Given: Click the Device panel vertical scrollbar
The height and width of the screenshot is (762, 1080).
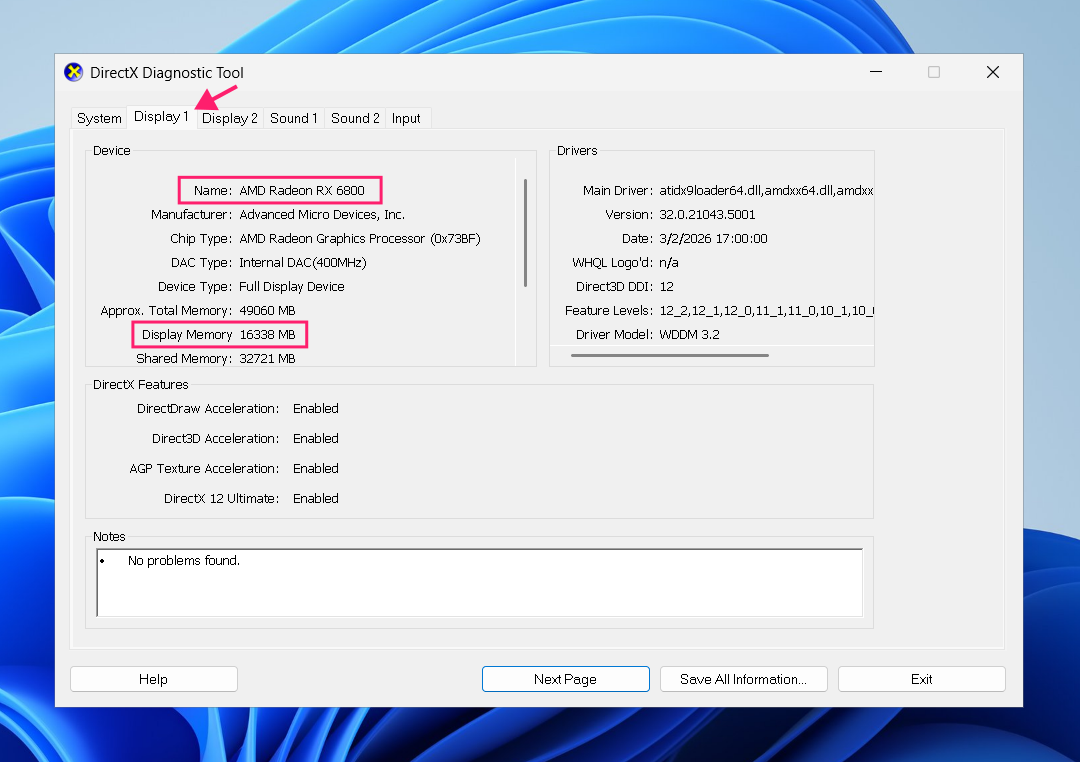Looking at the screenshot, I should coord(526,233).
